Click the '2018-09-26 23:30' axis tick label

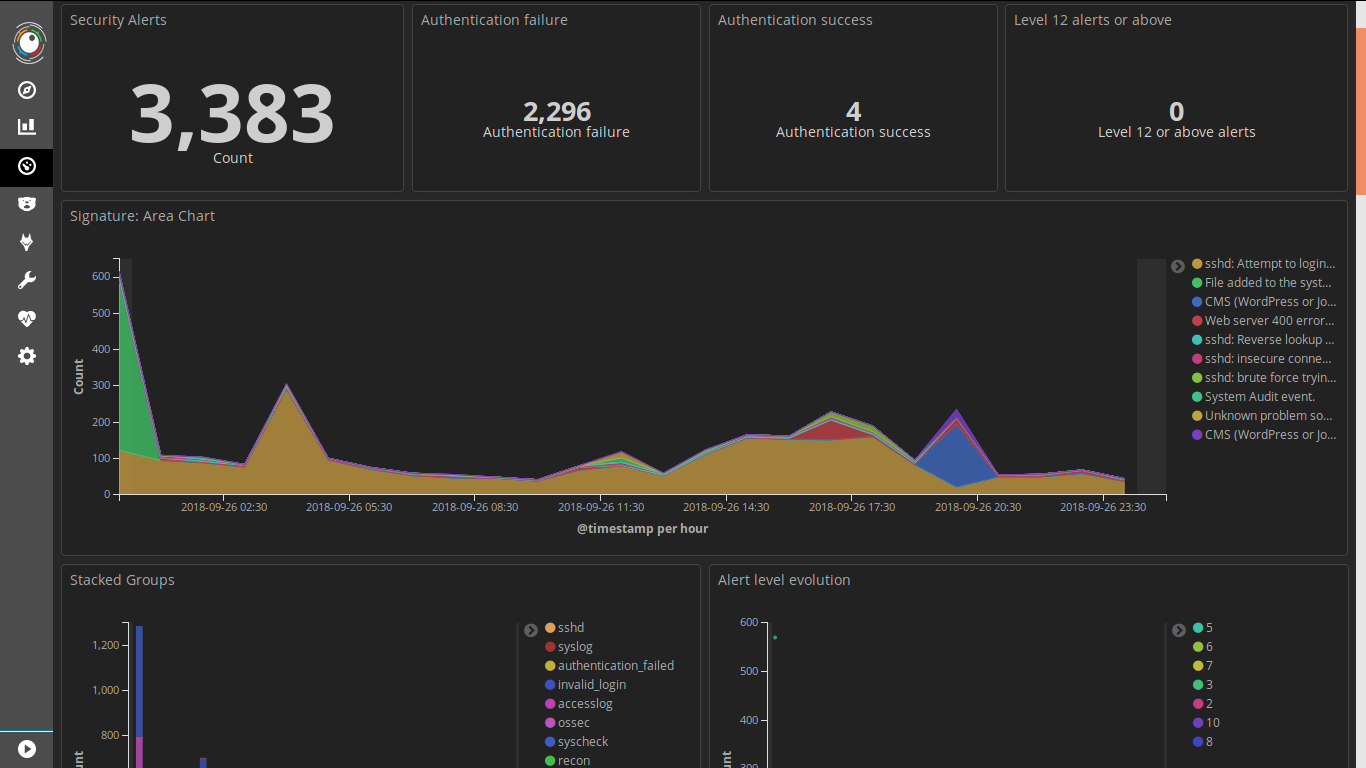1103,507
